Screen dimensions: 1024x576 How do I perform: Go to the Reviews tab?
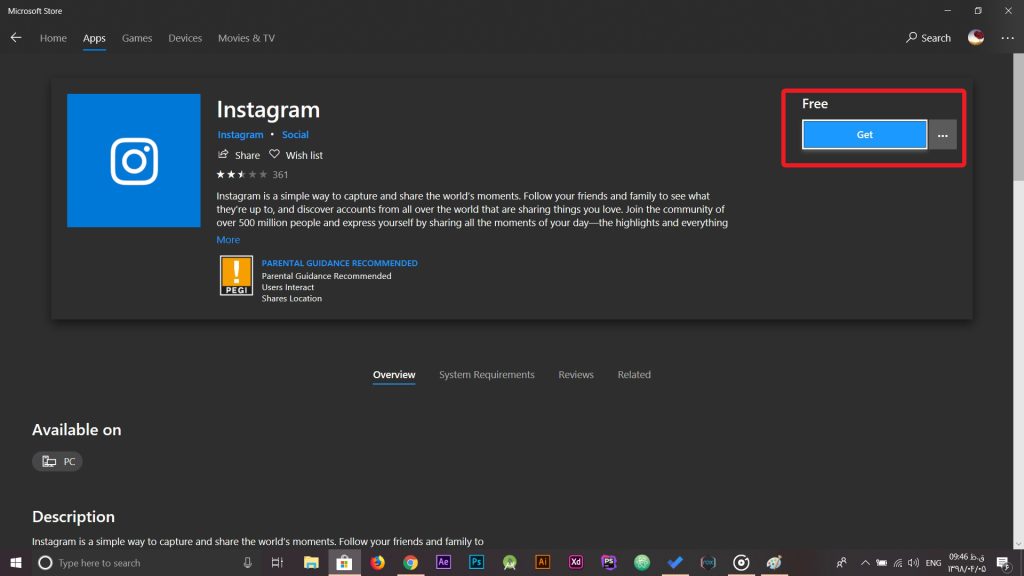576,375
